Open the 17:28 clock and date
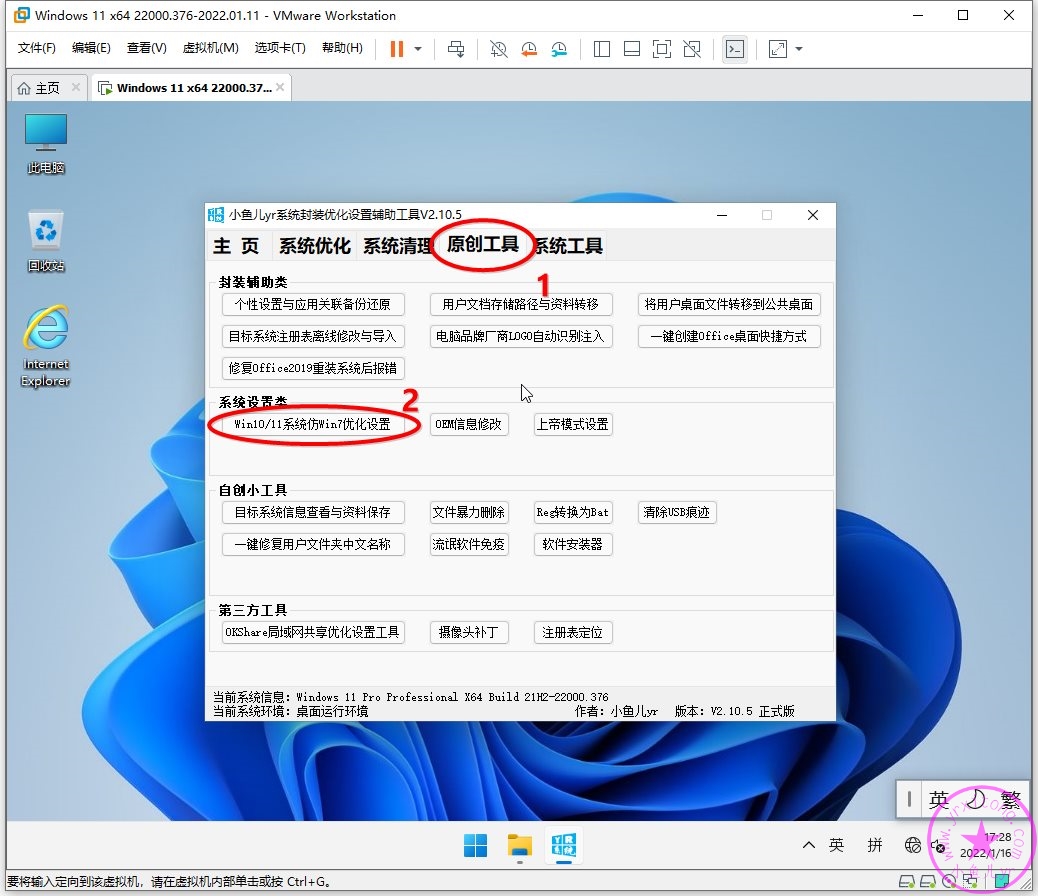The width and height of the screenshot is (1038, 896). click(x=986, y=845)
